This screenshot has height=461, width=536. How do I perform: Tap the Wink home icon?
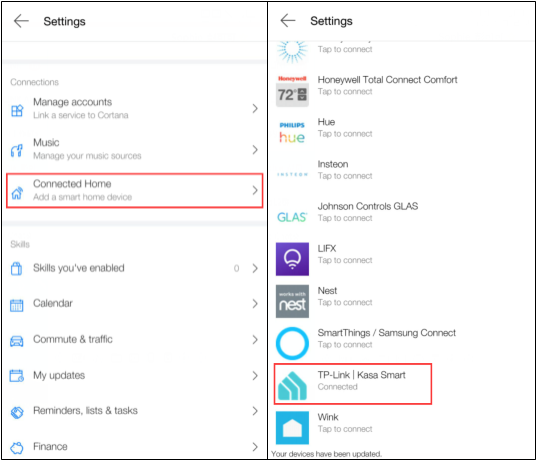(x=292, y=428)
